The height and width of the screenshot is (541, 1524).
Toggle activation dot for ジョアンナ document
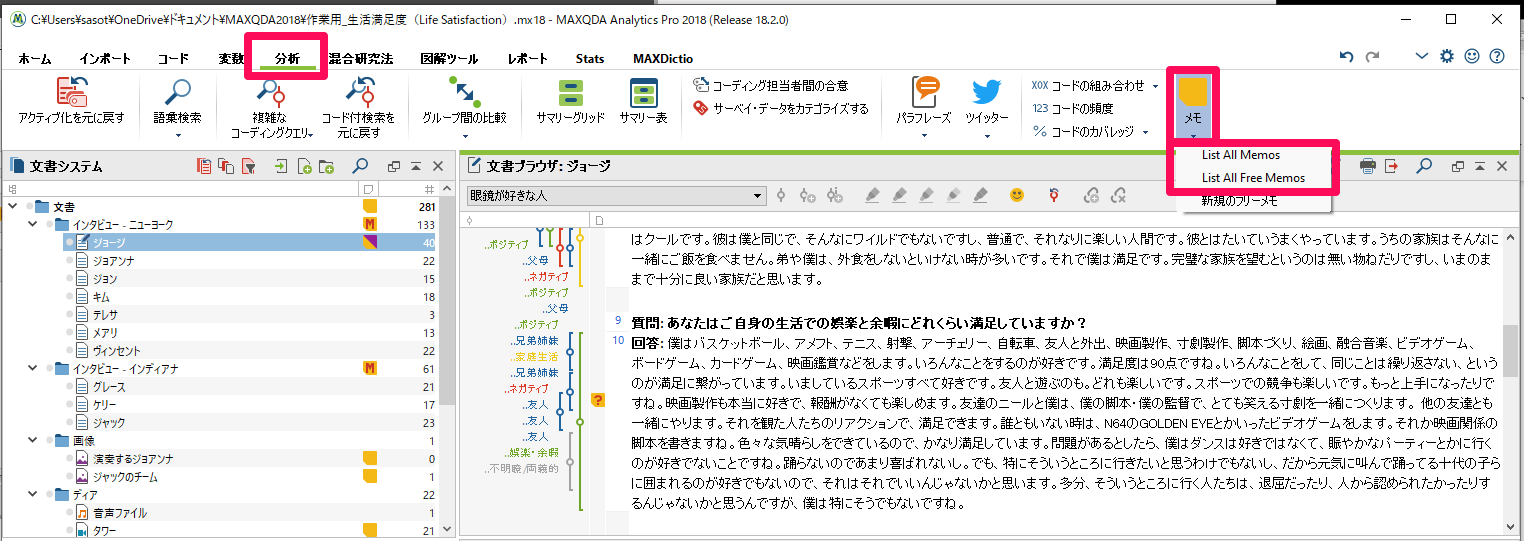[x=68, y=261]
